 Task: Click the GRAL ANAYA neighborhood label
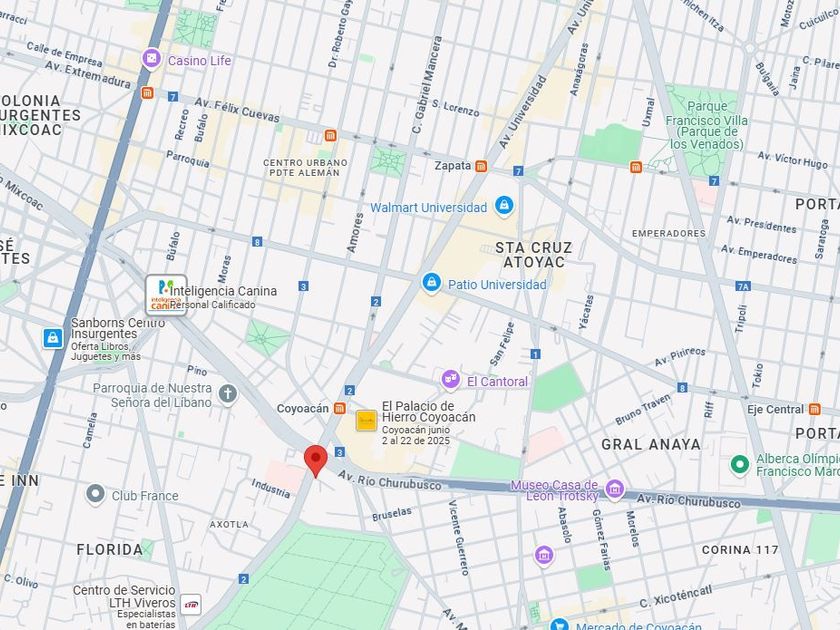click(651, 444)
